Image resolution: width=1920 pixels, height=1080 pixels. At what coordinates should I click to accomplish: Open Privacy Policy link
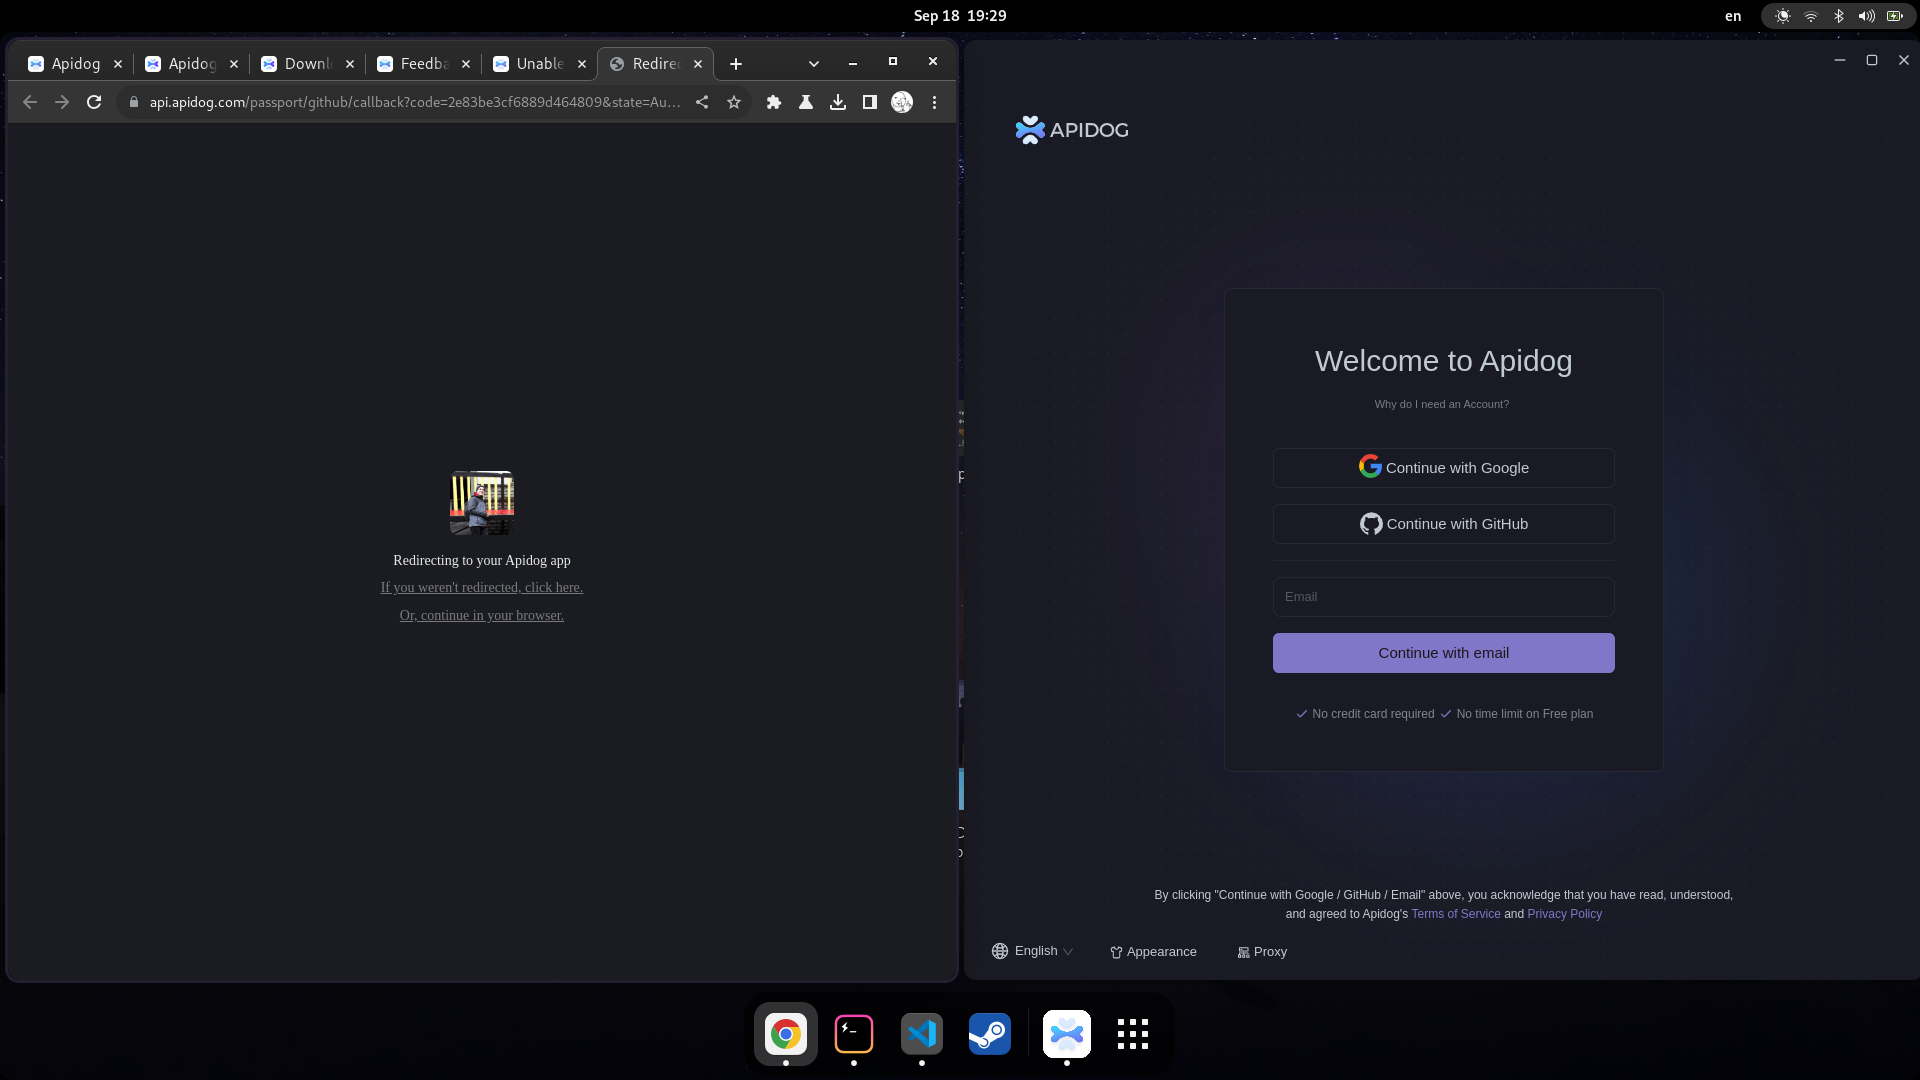tap(1564, 914)
